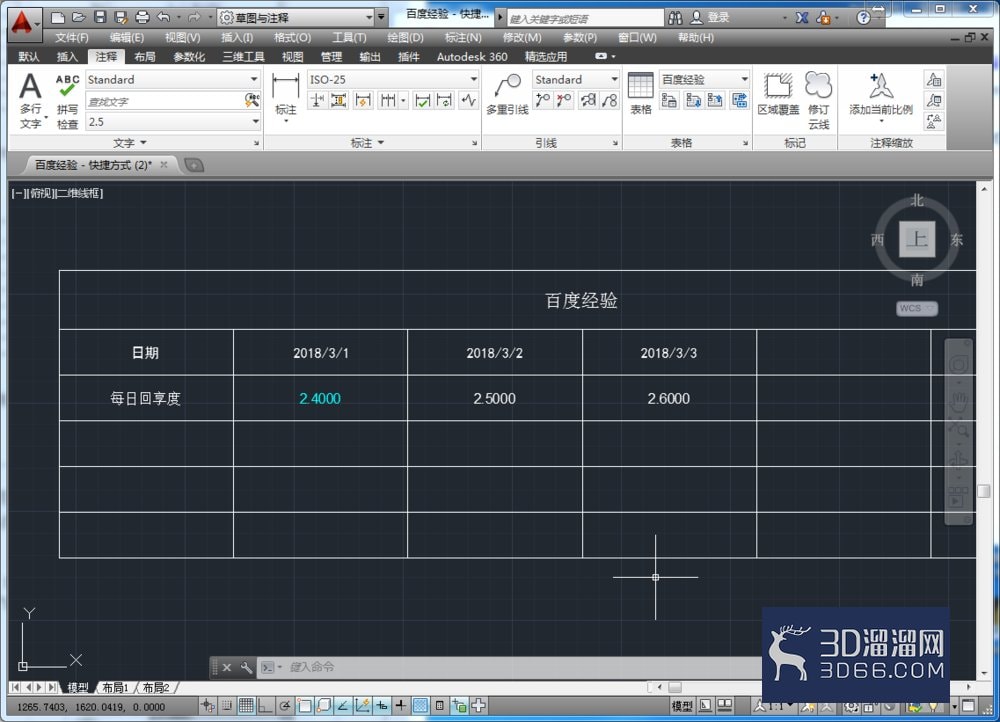Click the New file icon in quick access toolbar
1000x722 pixels.
point(57,17)
